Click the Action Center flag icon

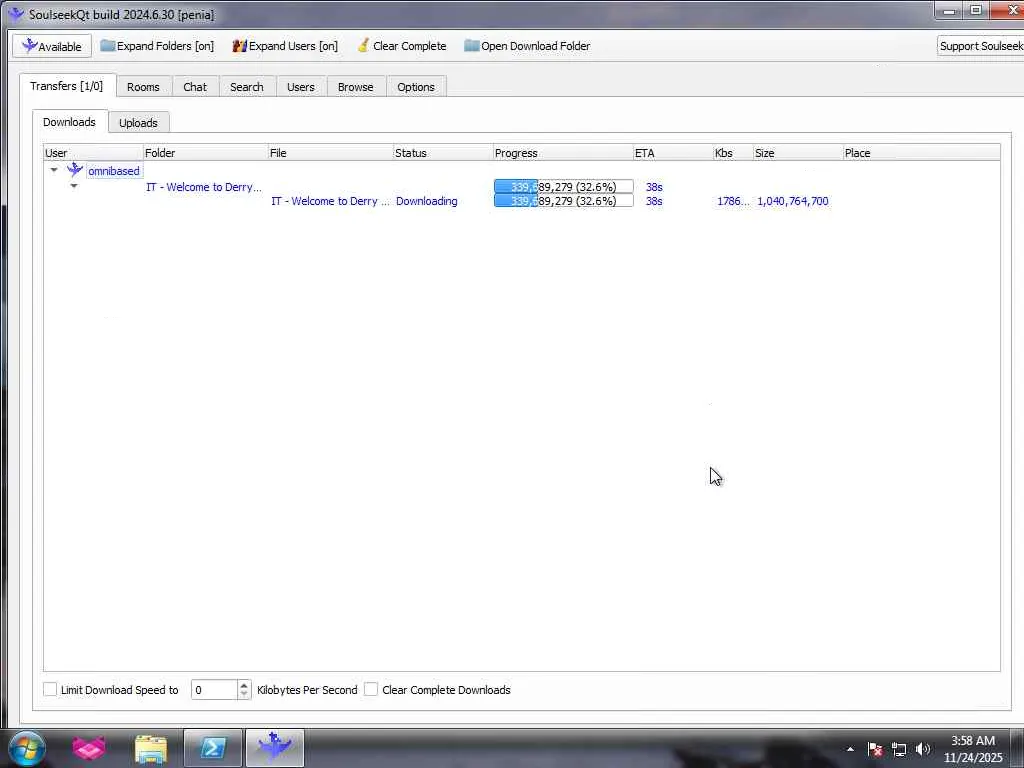pos(875,749)
